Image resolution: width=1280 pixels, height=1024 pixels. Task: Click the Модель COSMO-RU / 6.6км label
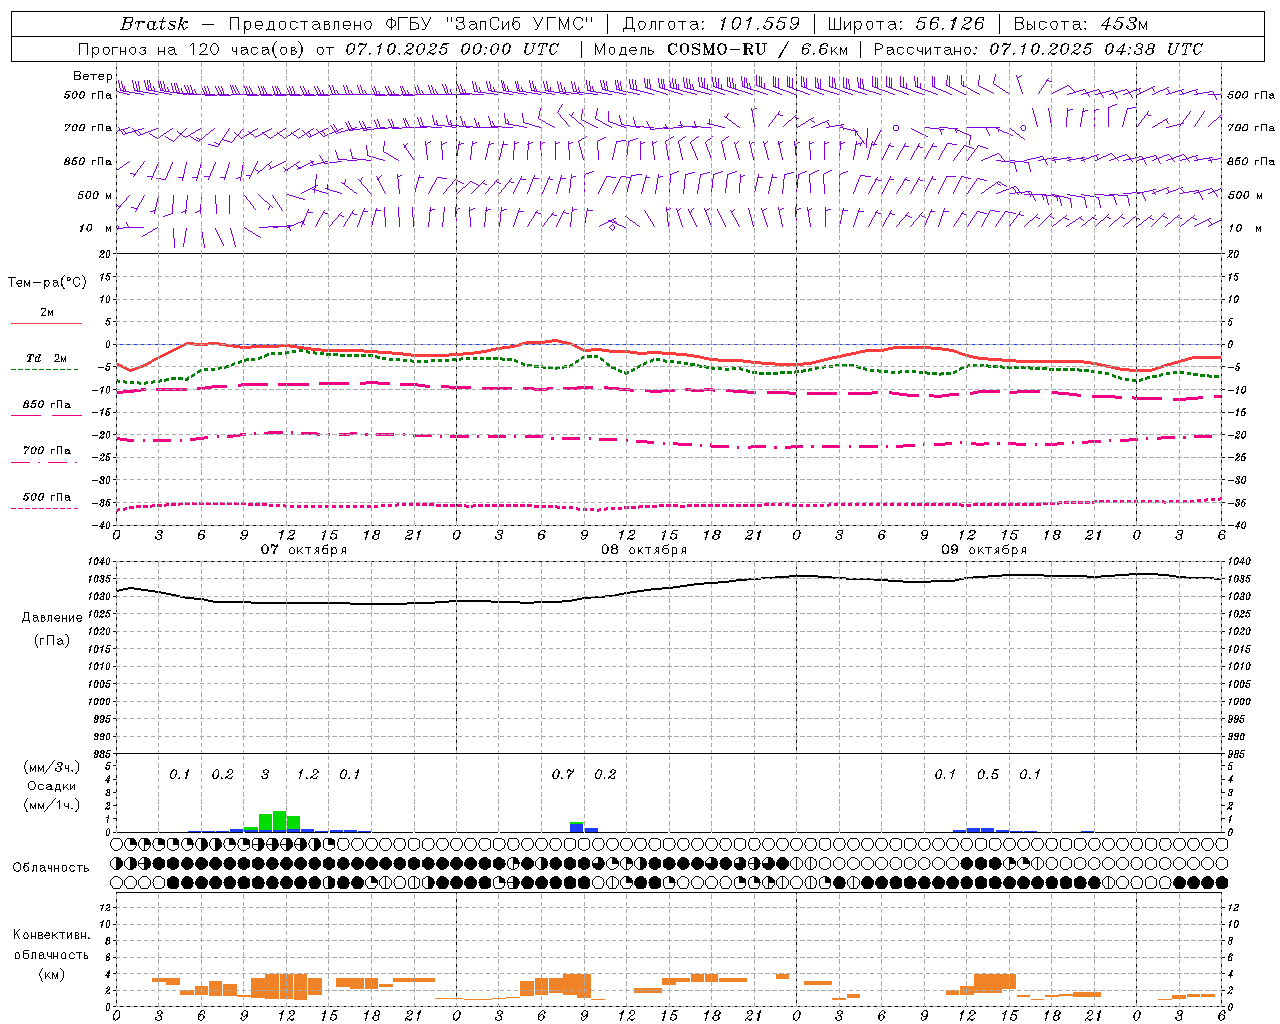pos(720,49)
